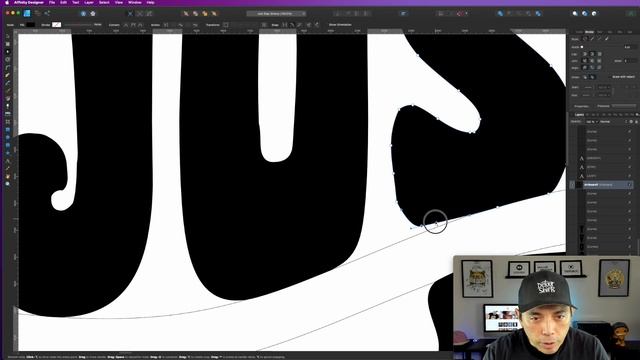Viewport: 640px width, 360px height.
Task: Switch to the Export Persona
Action: click(47, 13)
